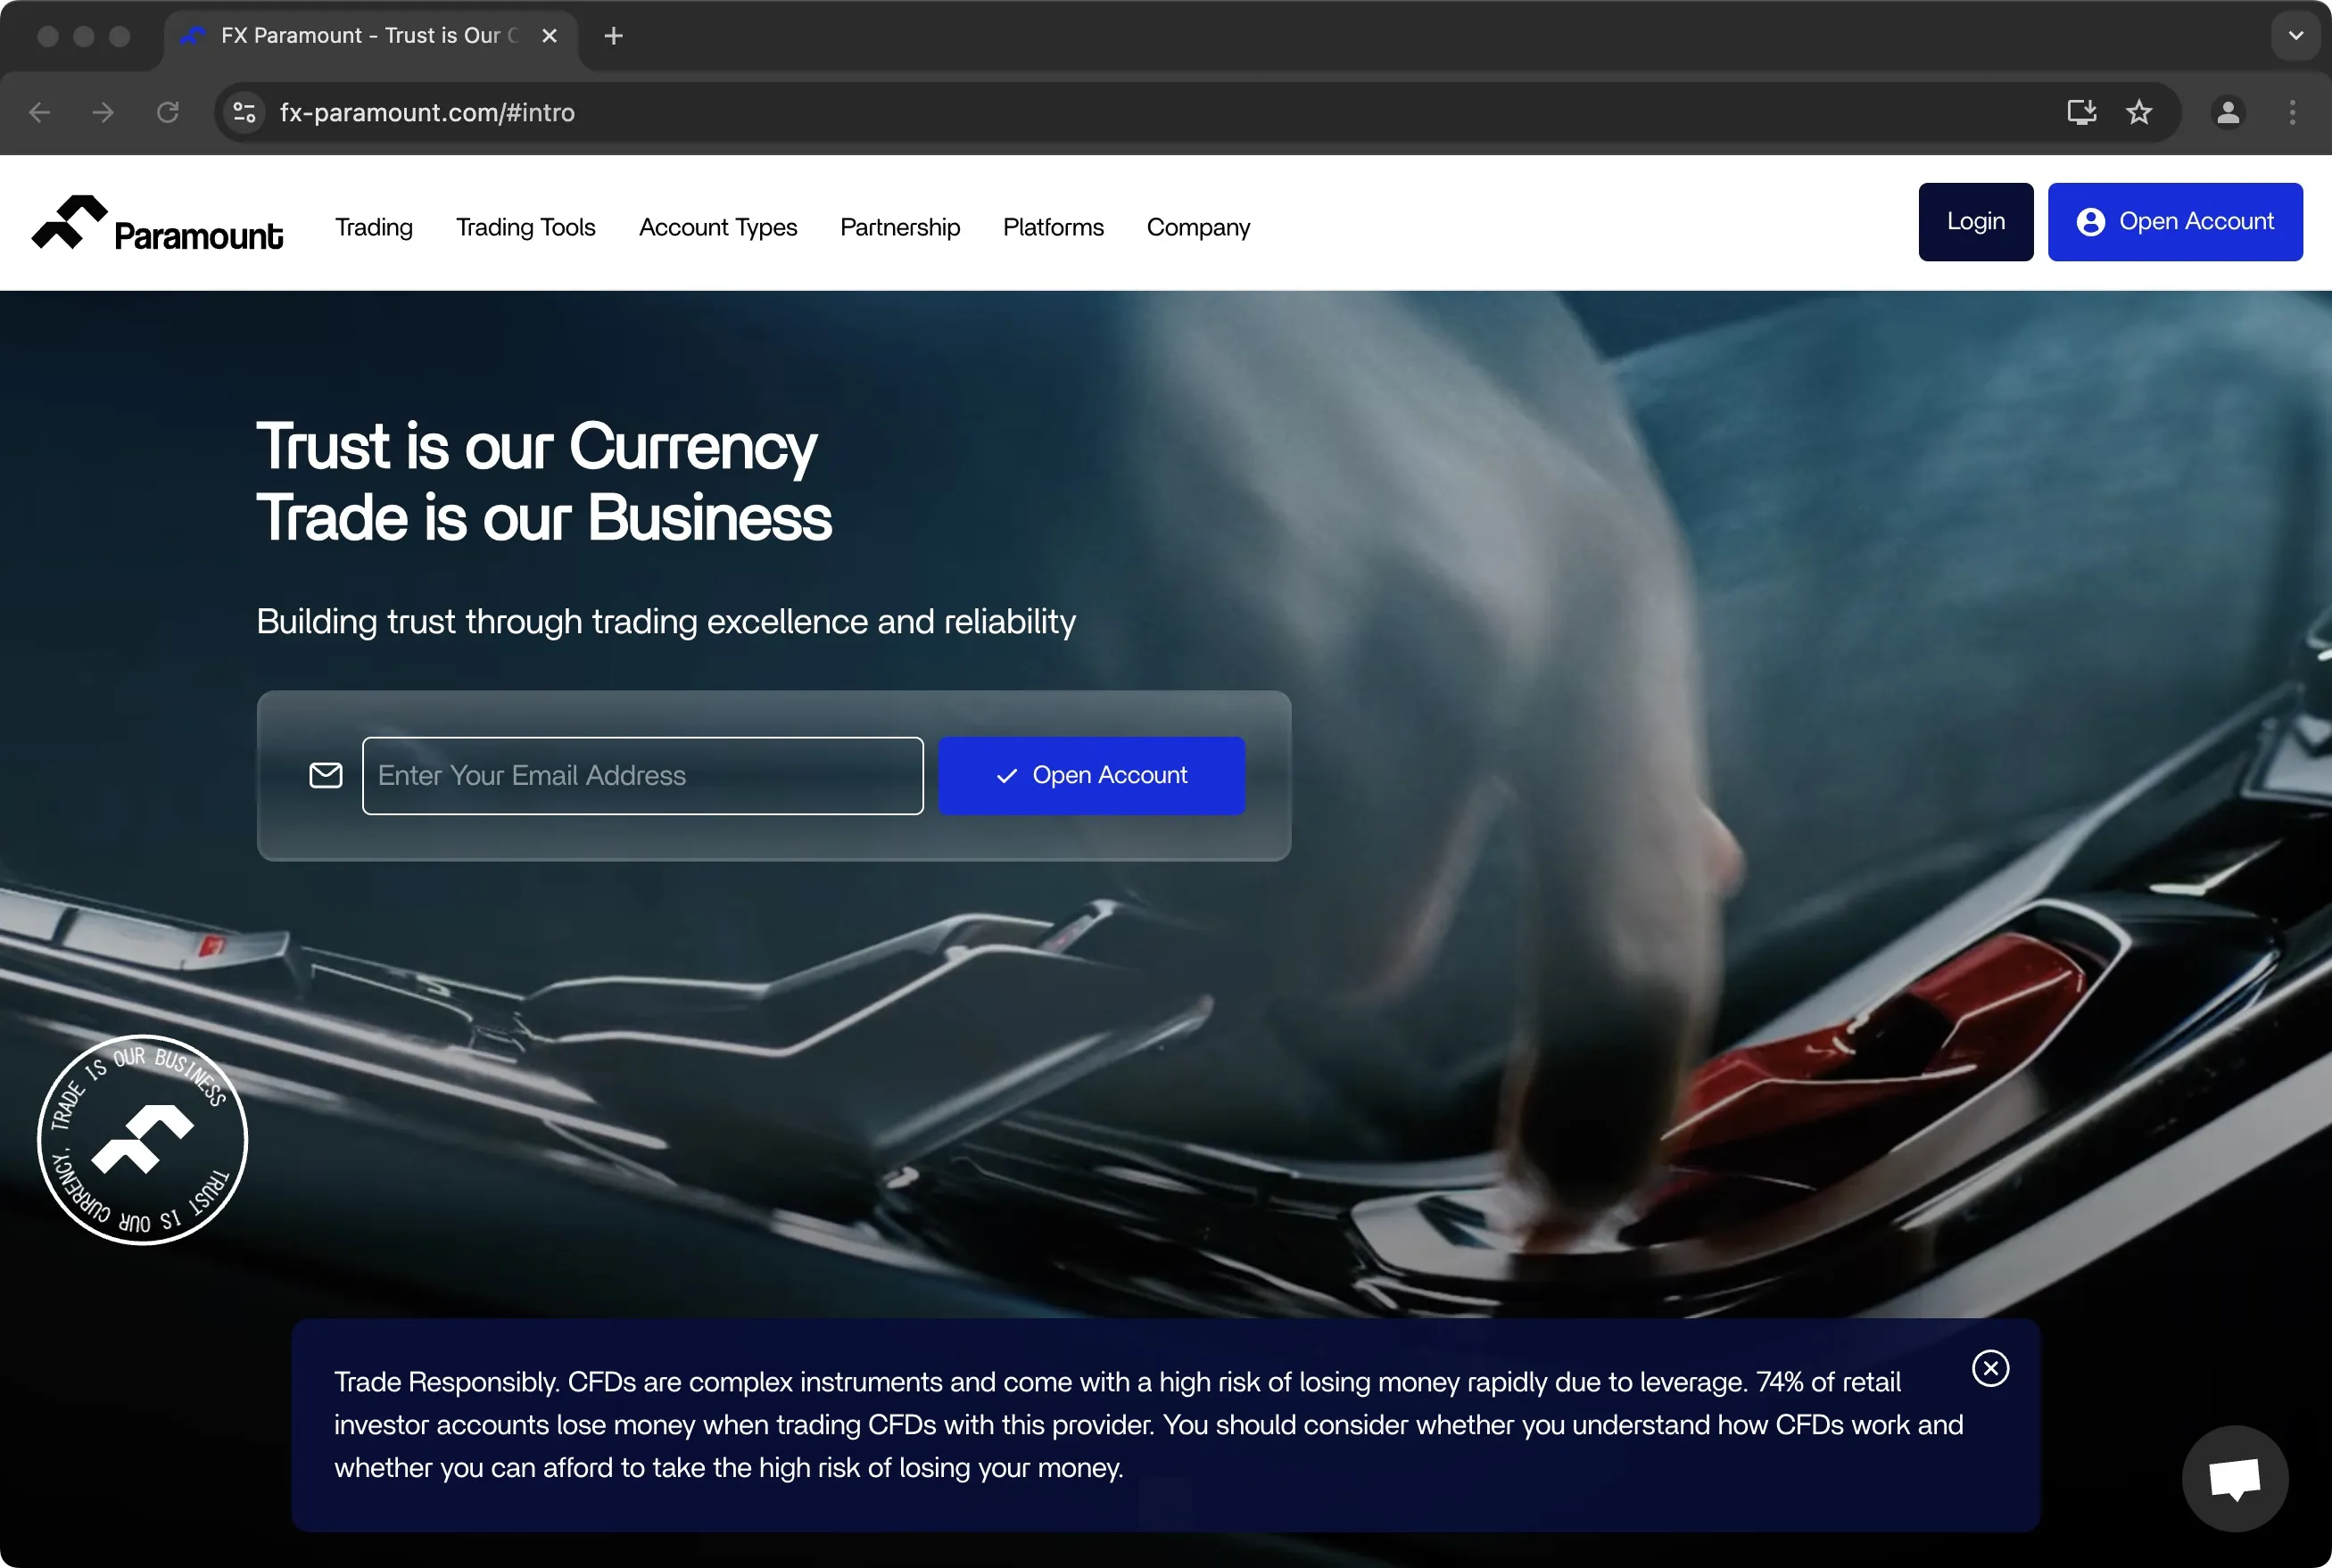
Task: Dismiss the Trade Responsibly risk warning
Action: (1990, 1367)
